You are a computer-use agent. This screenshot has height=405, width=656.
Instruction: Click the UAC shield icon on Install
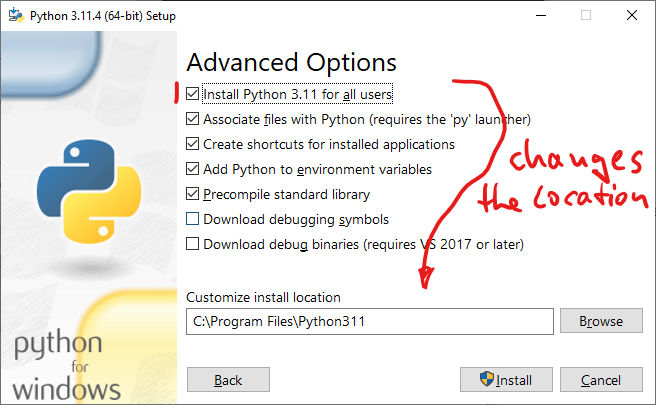[488, 380]
